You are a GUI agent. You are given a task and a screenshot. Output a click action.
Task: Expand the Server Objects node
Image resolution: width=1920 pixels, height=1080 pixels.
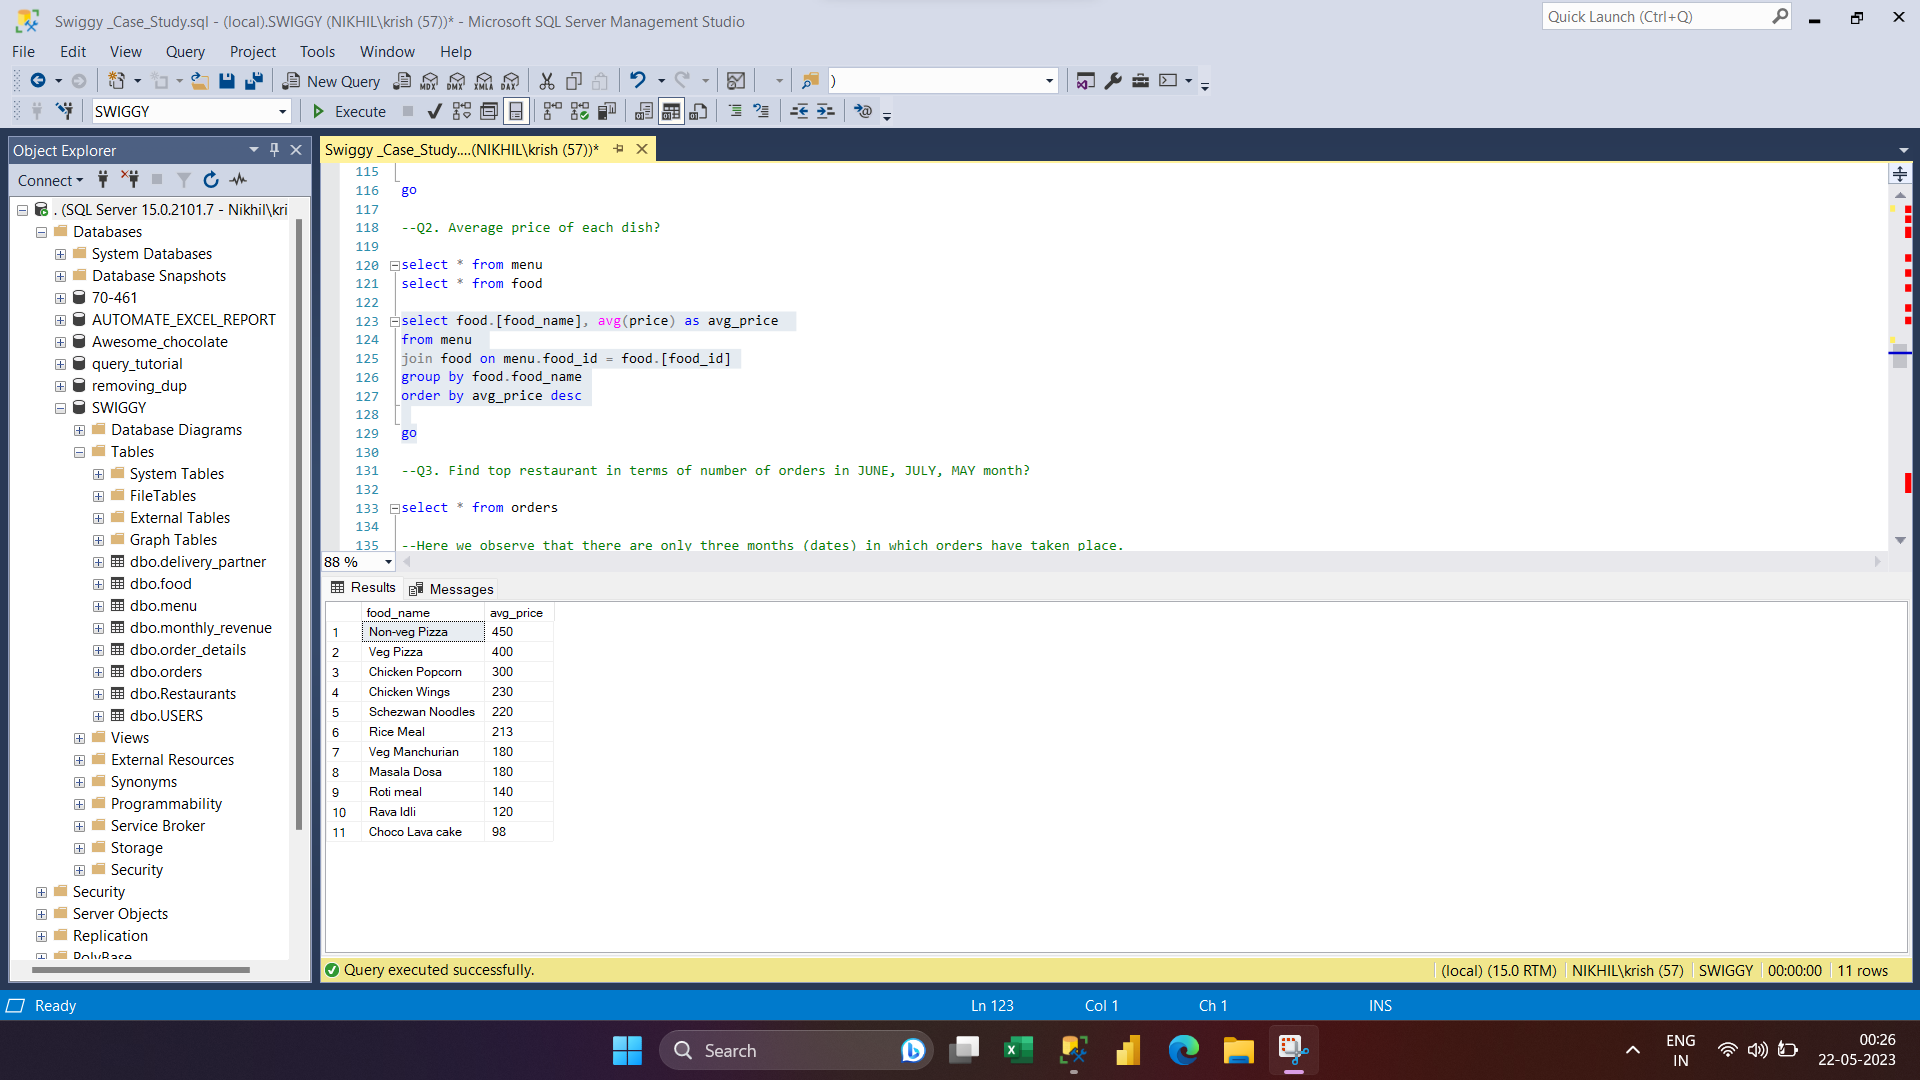[42, 914]
